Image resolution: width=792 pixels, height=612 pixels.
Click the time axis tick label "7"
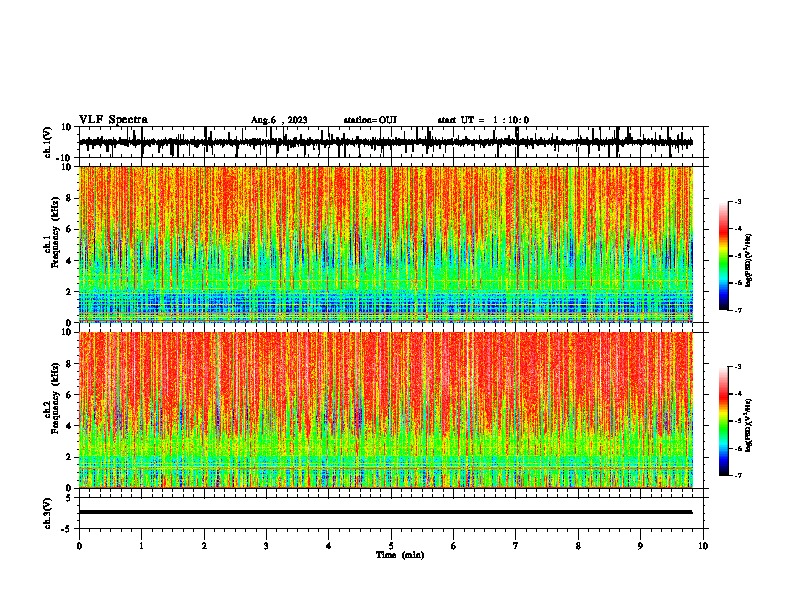click(x=516, y=546)
